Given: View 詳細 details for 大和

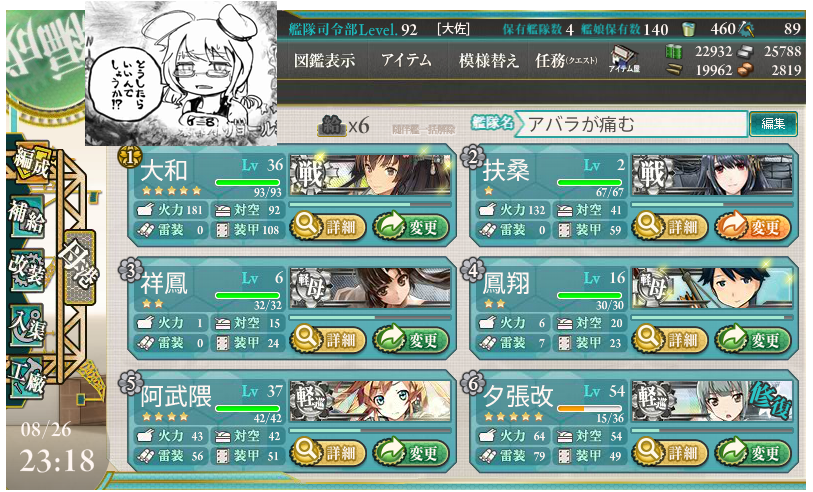Looking at the screenshot, I should [328, 227].
